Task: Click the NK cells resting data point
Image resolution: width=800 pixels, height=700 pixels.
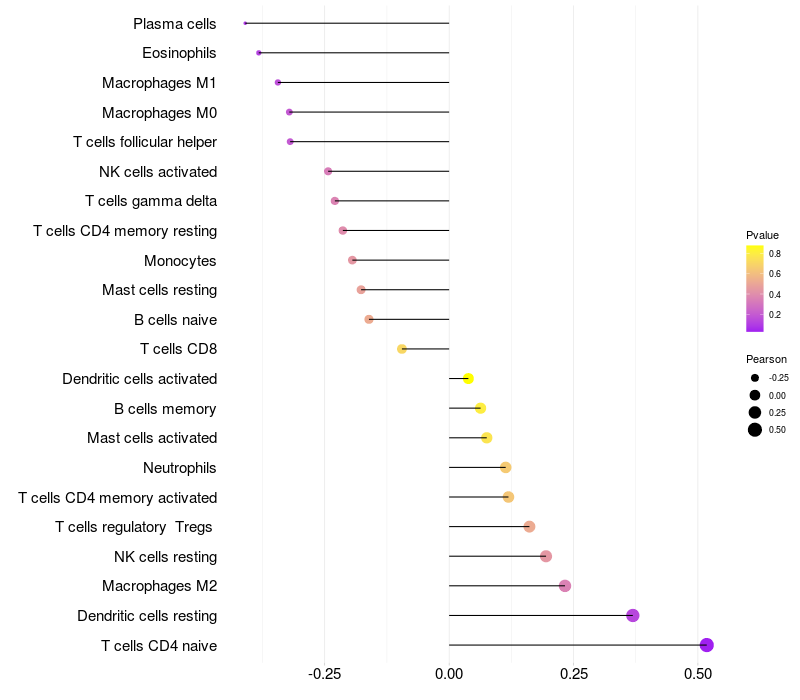Action: (546, 556)
